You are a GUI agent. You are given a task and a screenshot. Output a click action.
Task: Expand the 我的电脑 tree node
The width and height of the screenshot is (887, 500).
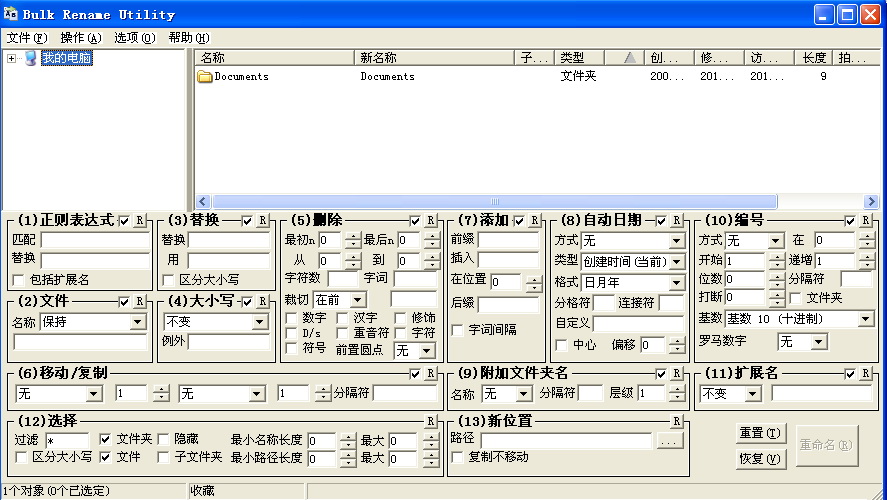[x=11, y=58]
